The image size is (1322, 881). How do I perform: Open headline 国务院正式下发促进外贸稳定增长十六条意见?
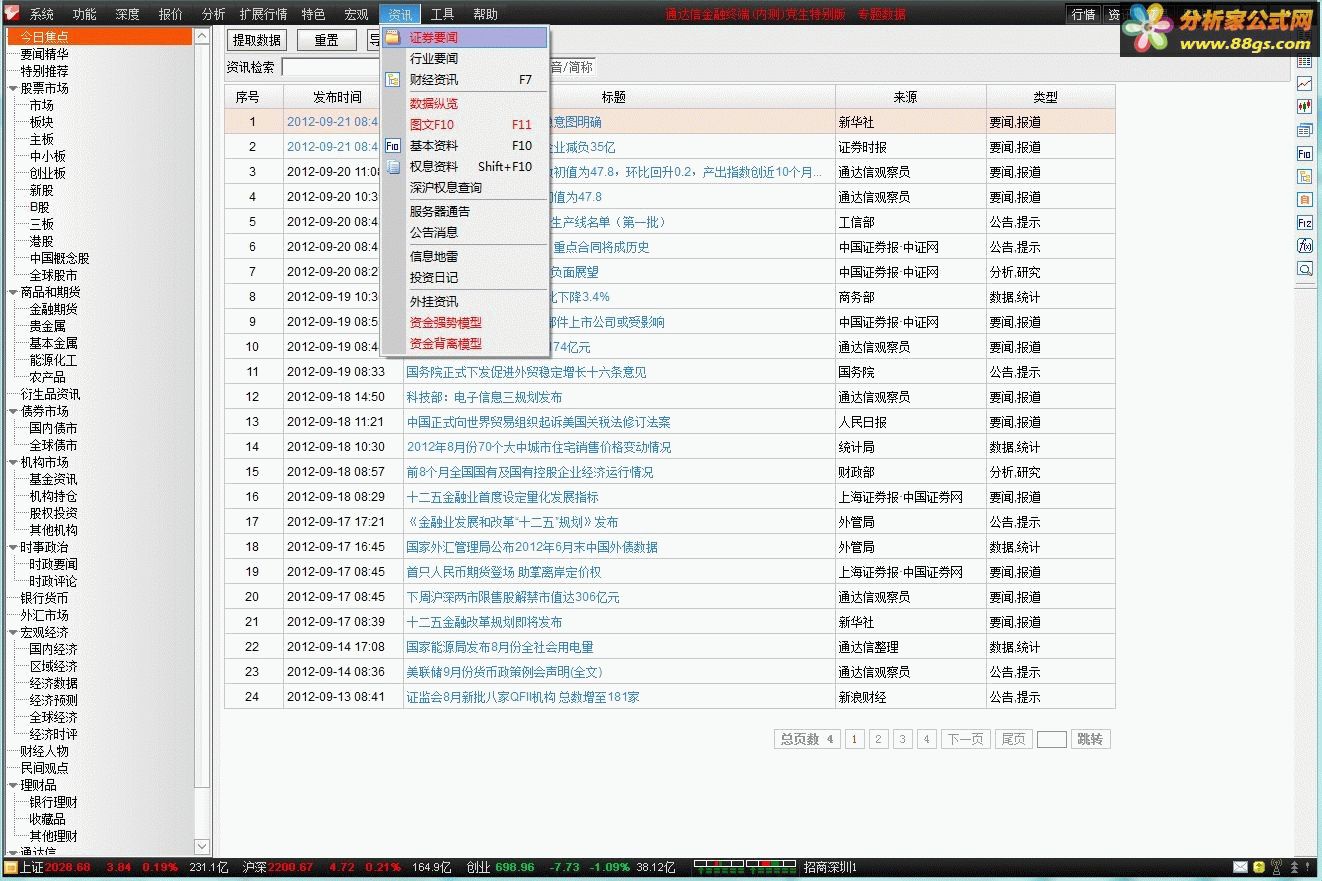coord(526,372)
